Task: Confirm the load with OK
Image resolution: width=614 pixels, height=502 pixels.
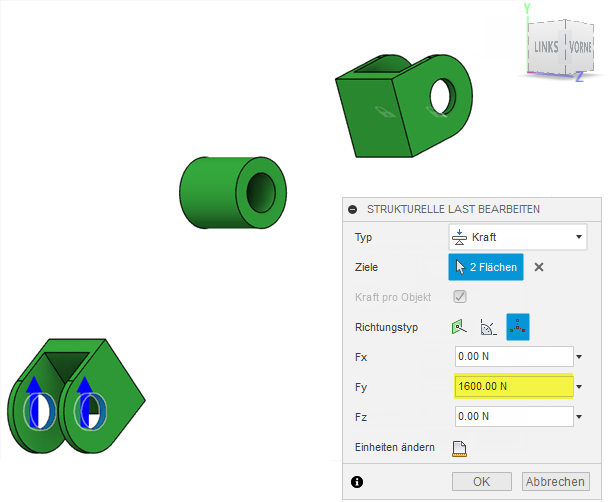Action: tap(481, 481)
